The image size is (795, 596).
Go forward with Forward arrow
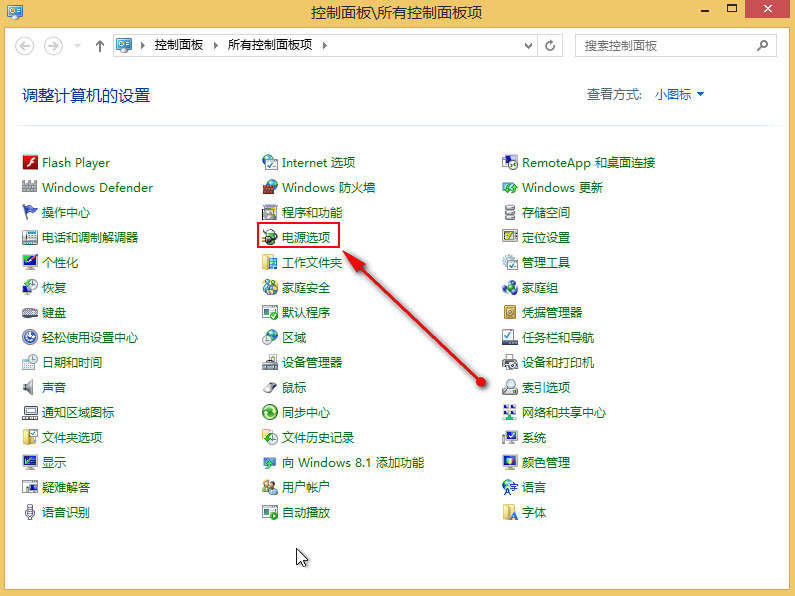pos(53,46)
